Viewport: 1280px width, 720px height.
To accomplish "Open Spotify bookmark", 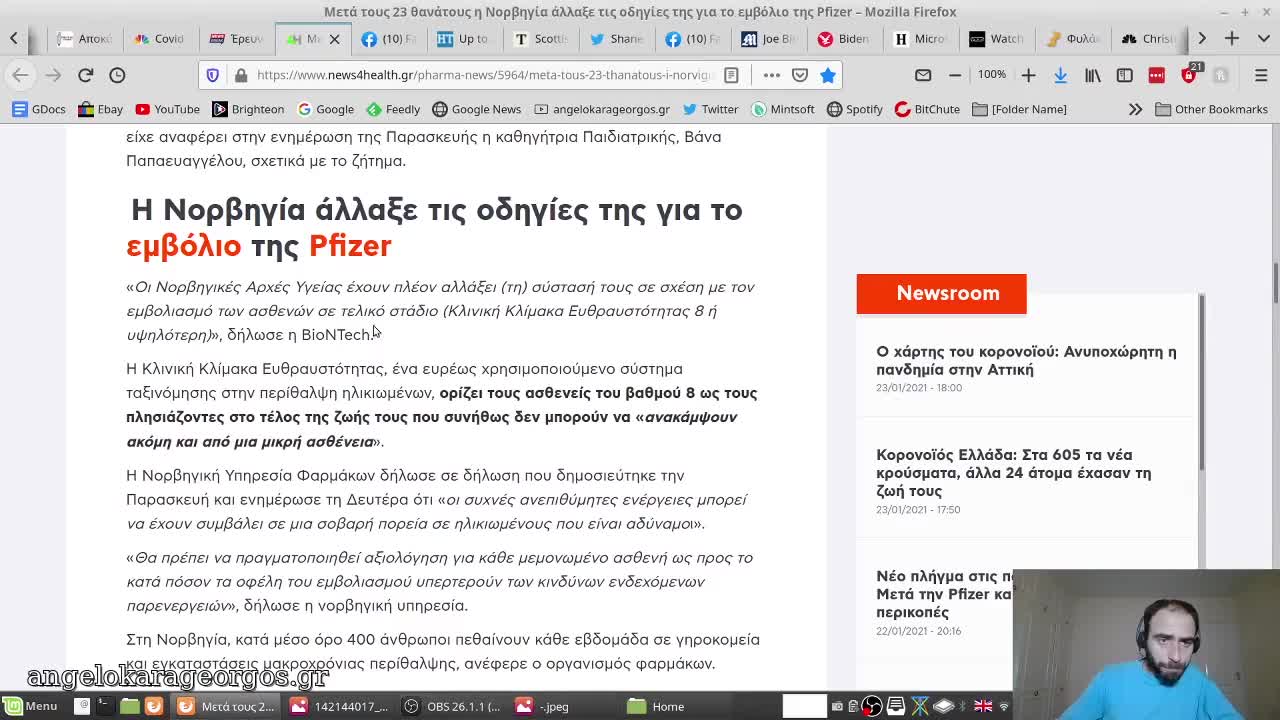I will [x=854, y=109].
